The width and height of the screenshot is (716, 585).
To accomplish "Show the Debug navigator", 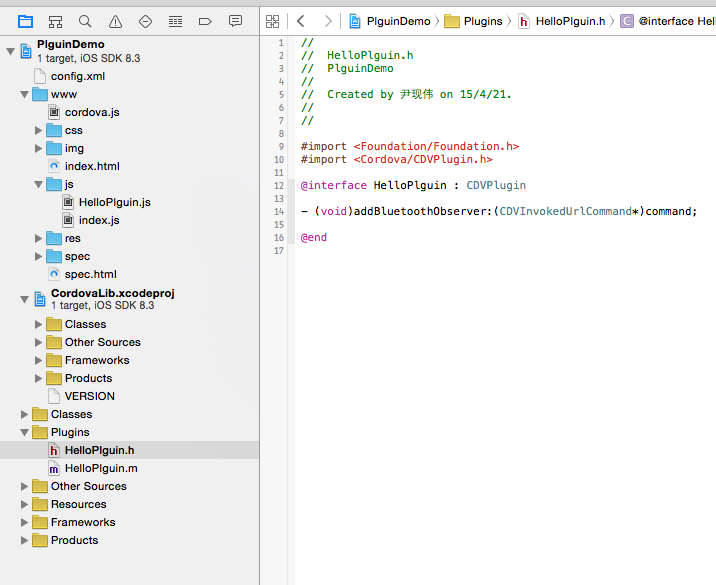I will pyautogui.click(x=175, y=21).
